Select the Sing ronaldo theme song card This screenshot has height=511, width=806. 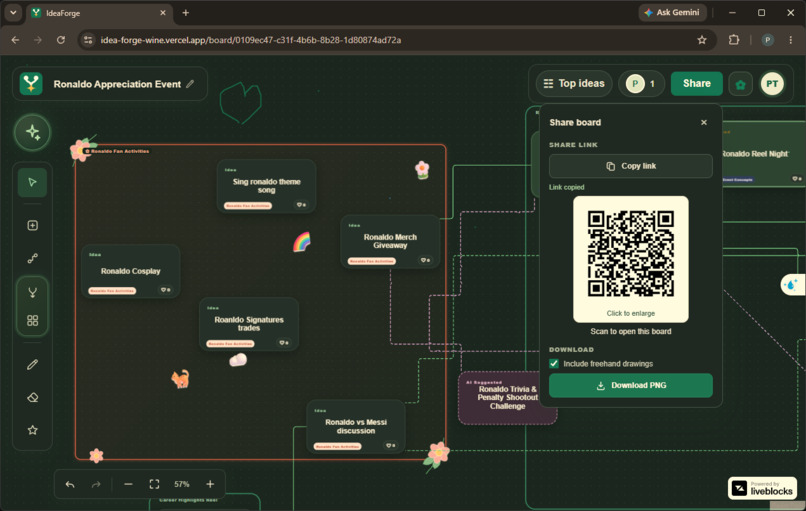(x=266, y=186)
